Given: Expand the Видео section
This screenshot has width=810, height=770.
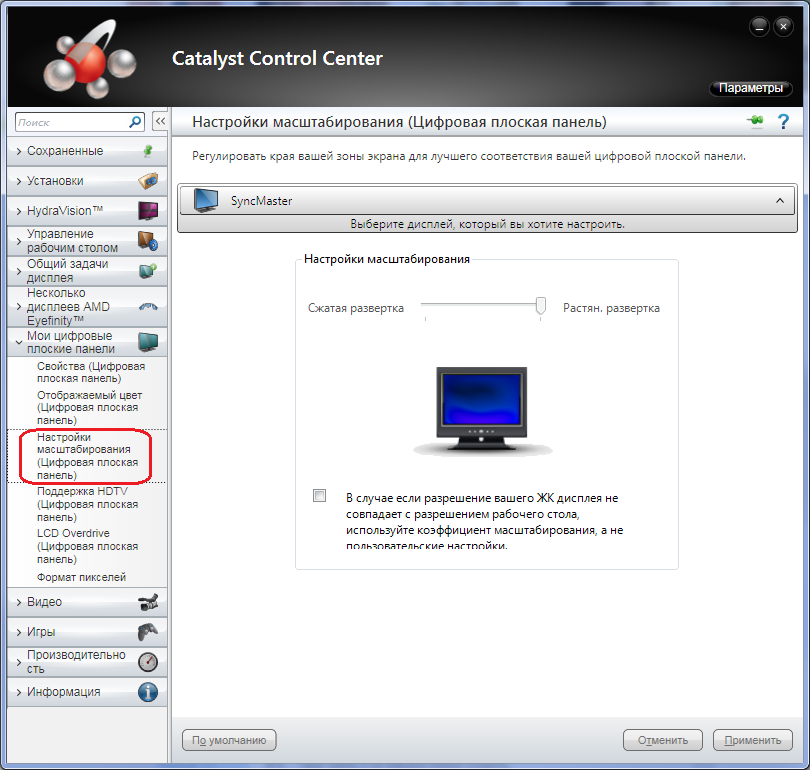Looking at the screenshot, I should (19, 602).
